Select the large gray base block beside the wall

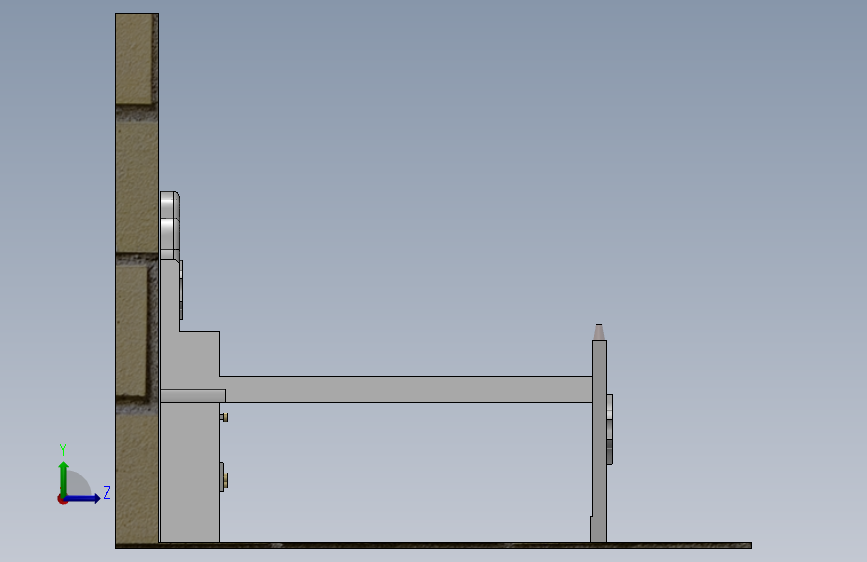190,472
